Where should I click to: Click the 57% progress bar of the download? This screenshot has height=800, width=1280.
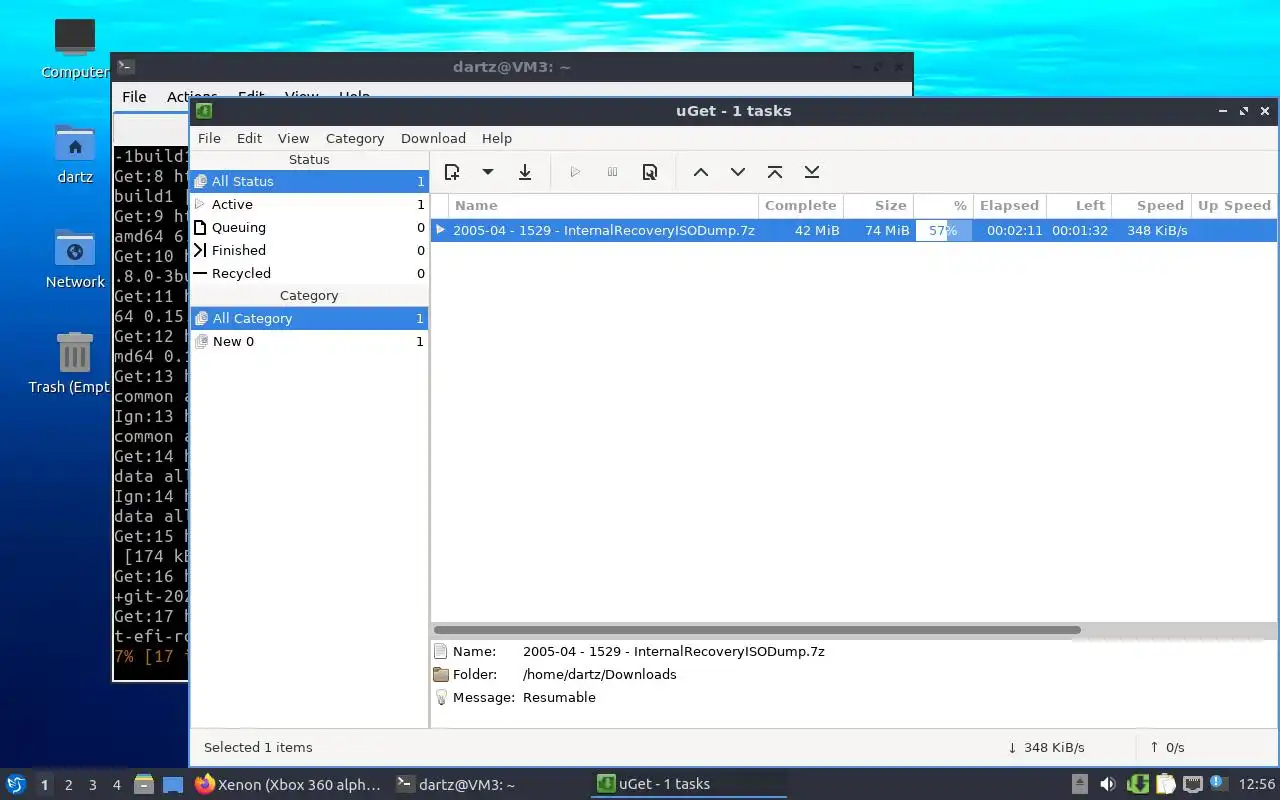coord(944,230)
